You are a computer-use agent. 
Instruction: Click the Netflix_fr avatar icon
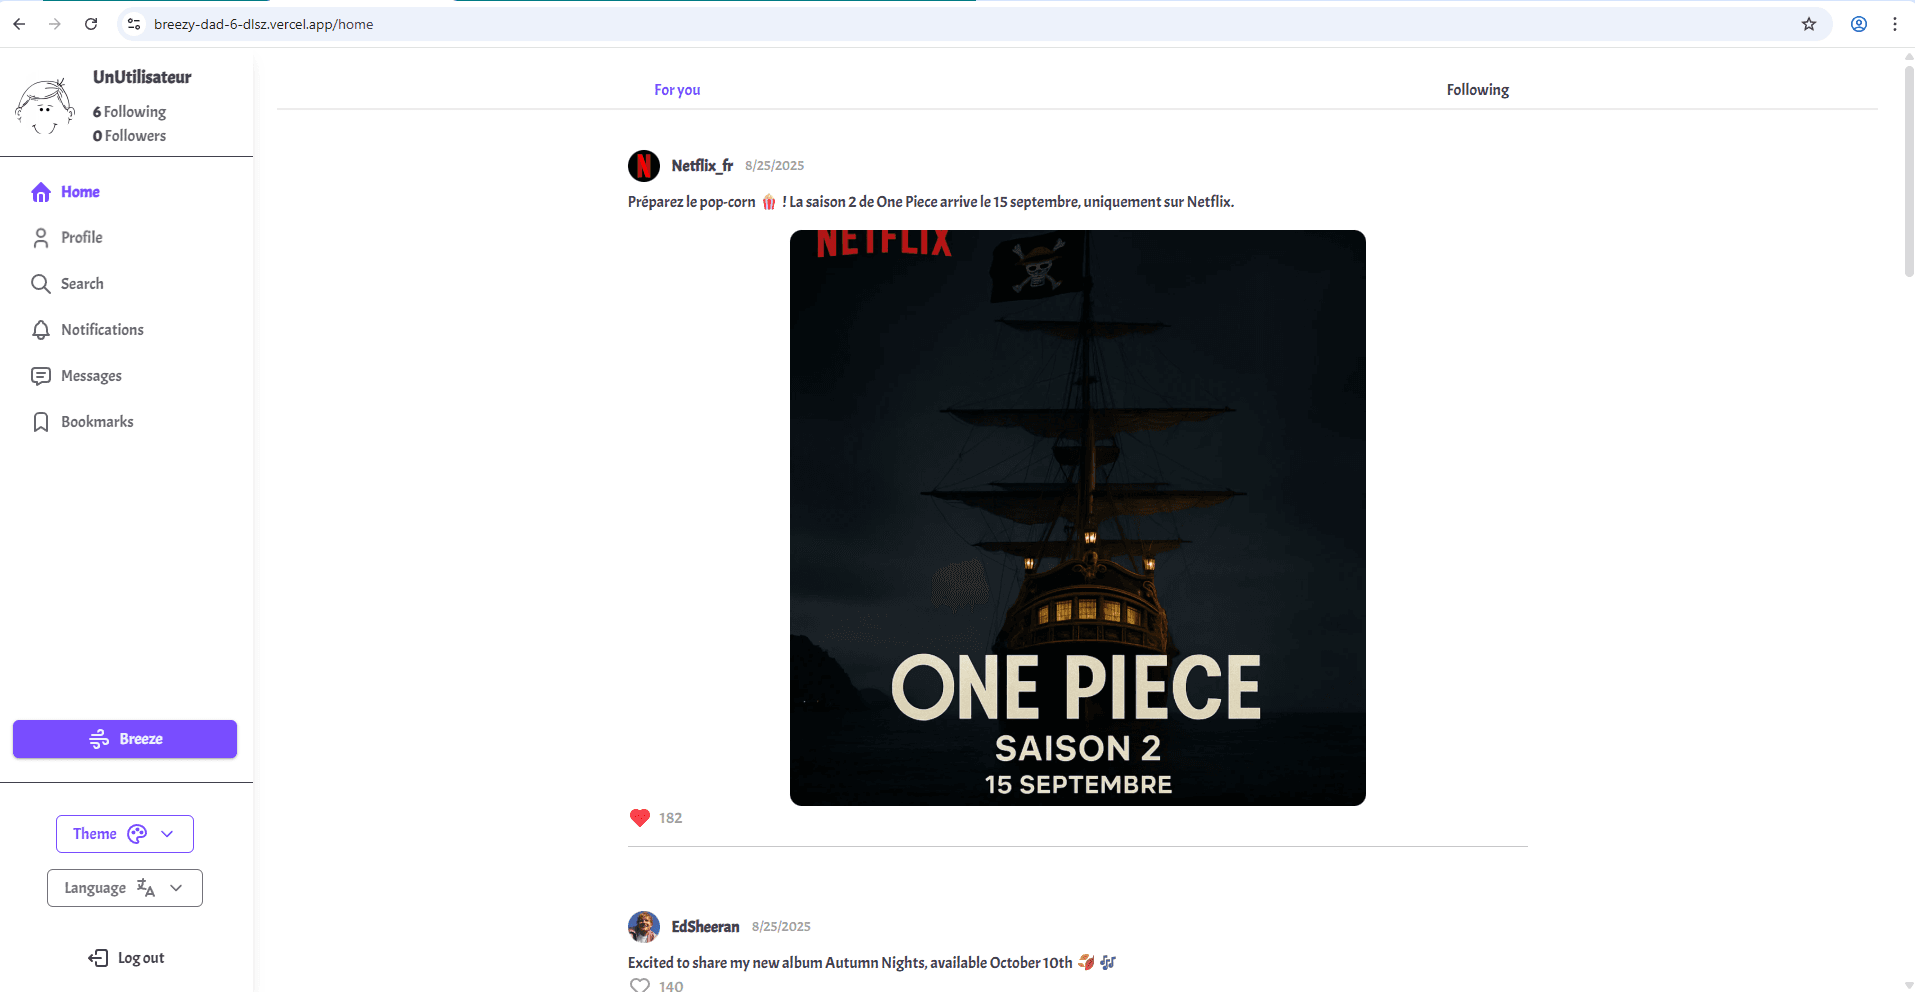tap(644, 166)
